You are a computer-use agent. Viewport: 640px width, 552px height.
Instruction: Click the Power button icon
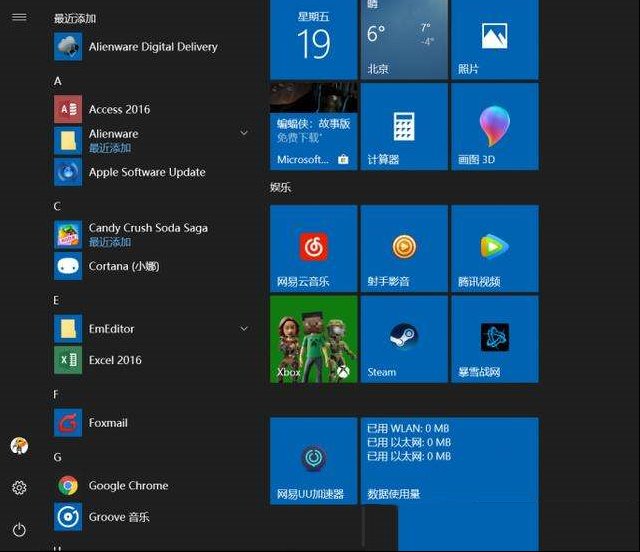(x=19, y=530)
